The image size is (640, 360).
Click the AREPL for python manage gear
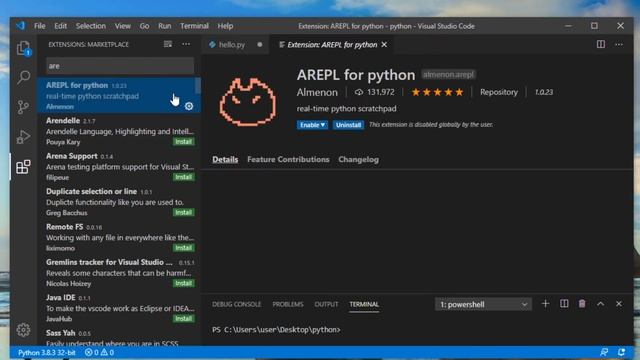tap(189, 106)
